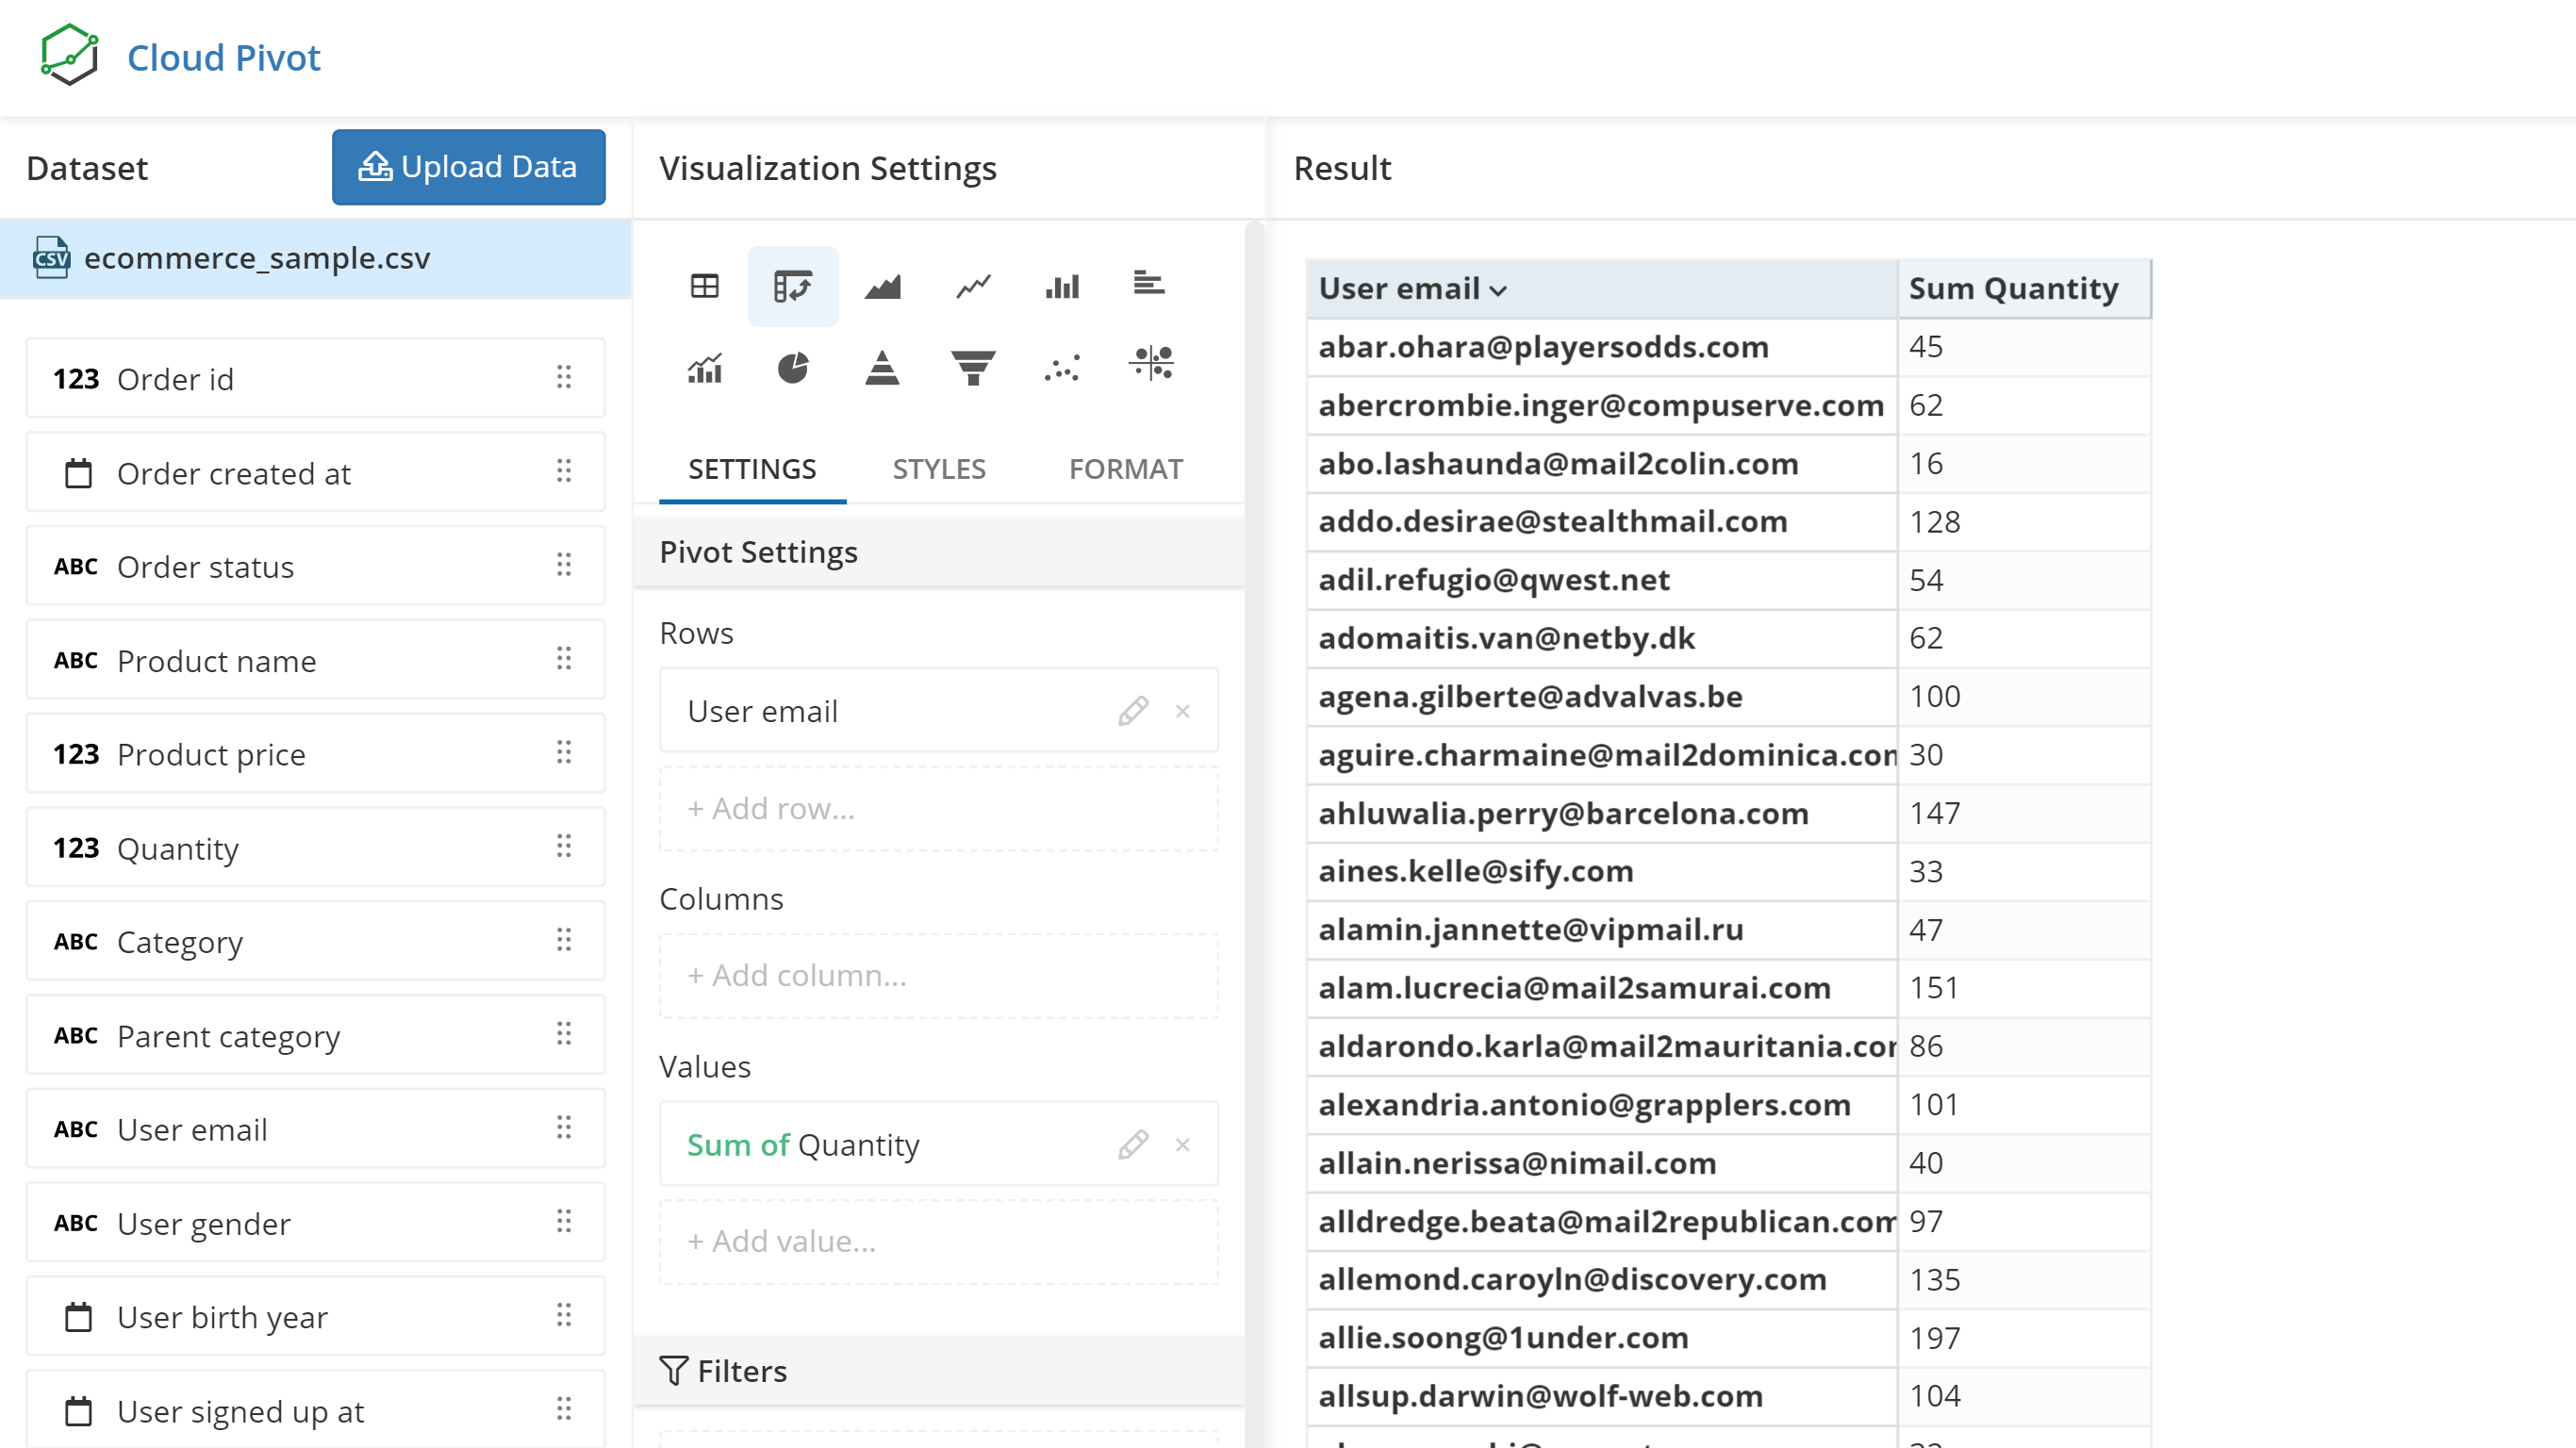This screenshot has height=1448, width=2576.
Task: Select the funnel chart icon
Action: pyautogui.click(x=973, y=367)
